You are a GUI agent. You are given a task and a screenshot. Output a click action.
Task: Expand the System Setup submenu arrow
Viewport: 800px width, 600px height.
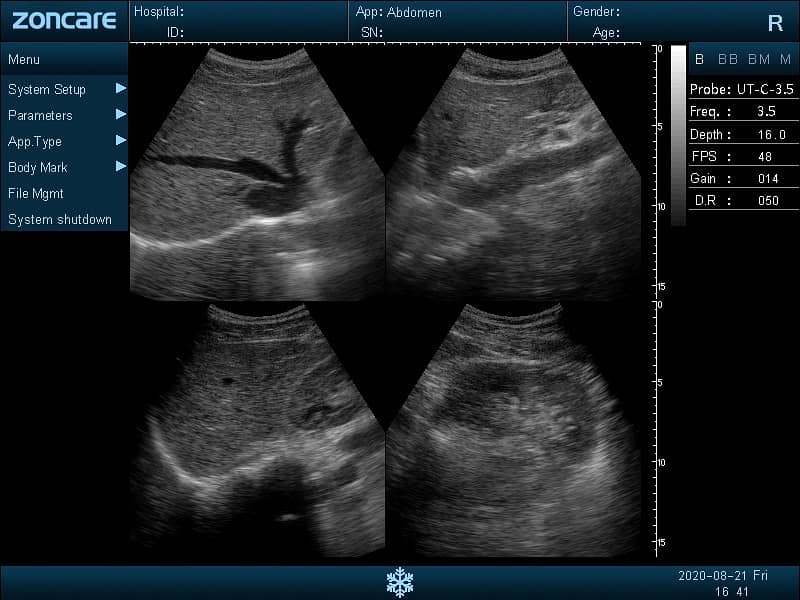[x=121, y=88]
